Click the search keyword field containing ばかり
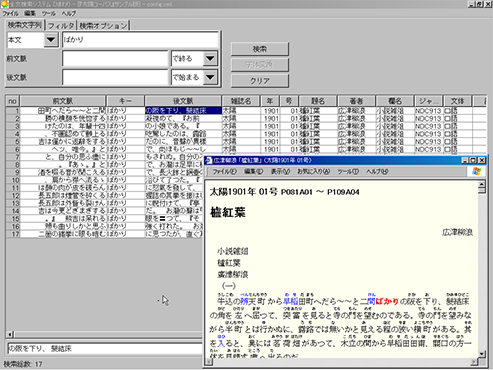Screen dimensions: 493x370 point(140,40)
